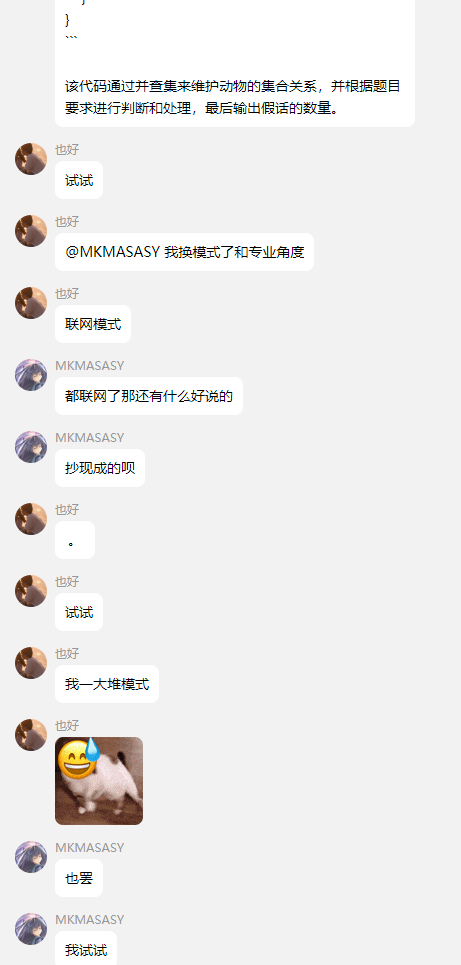Click the code explanation message bubble
461x965 pixels.
[235, 63]
